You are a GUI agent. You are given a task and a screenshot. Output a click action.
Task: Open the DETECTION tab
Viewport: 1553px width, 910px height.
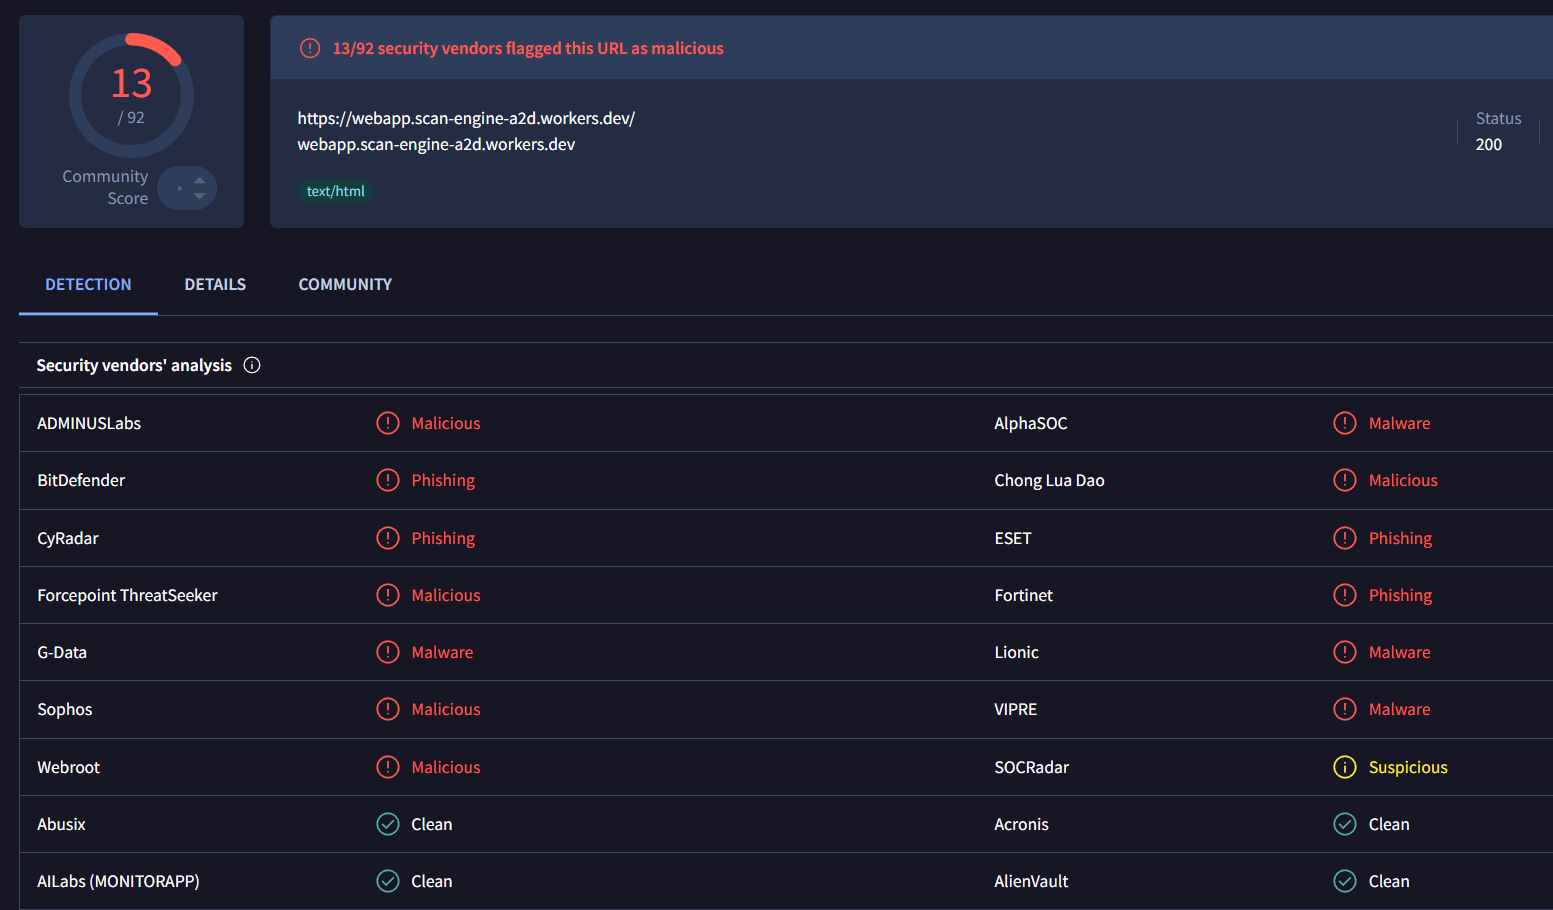(88, 285)
